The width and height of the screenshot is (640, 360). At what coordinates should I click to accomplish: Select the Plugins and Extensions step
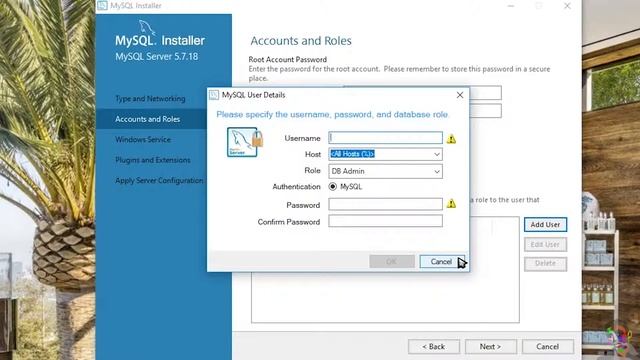[x=153, y=160]
